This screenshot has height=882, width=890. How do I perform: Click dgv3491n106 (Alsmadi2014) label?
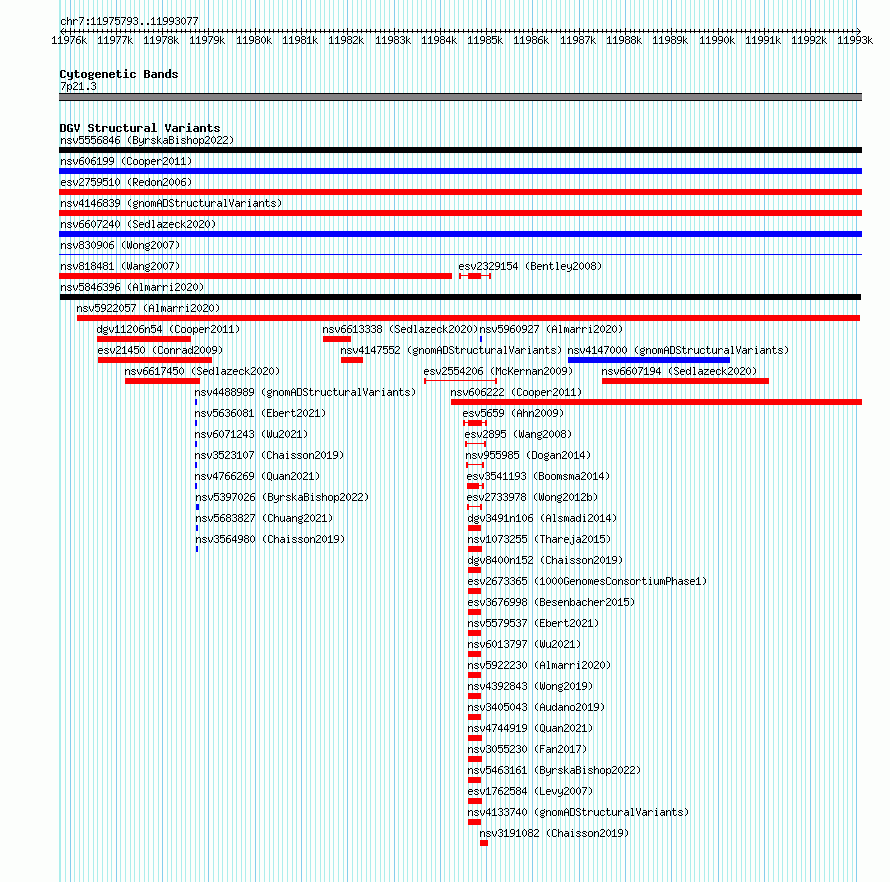[542, 518]
